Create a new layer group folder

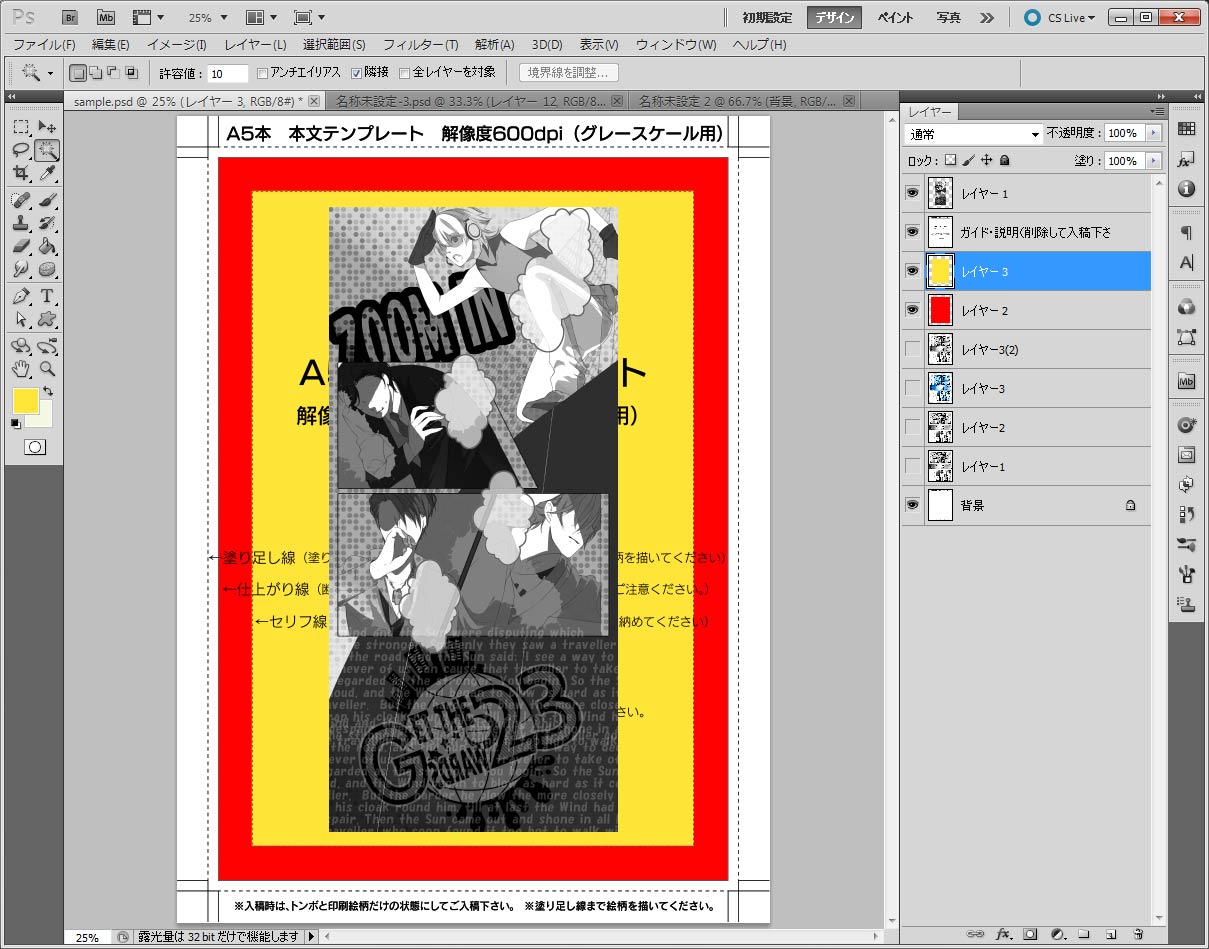1084,934
